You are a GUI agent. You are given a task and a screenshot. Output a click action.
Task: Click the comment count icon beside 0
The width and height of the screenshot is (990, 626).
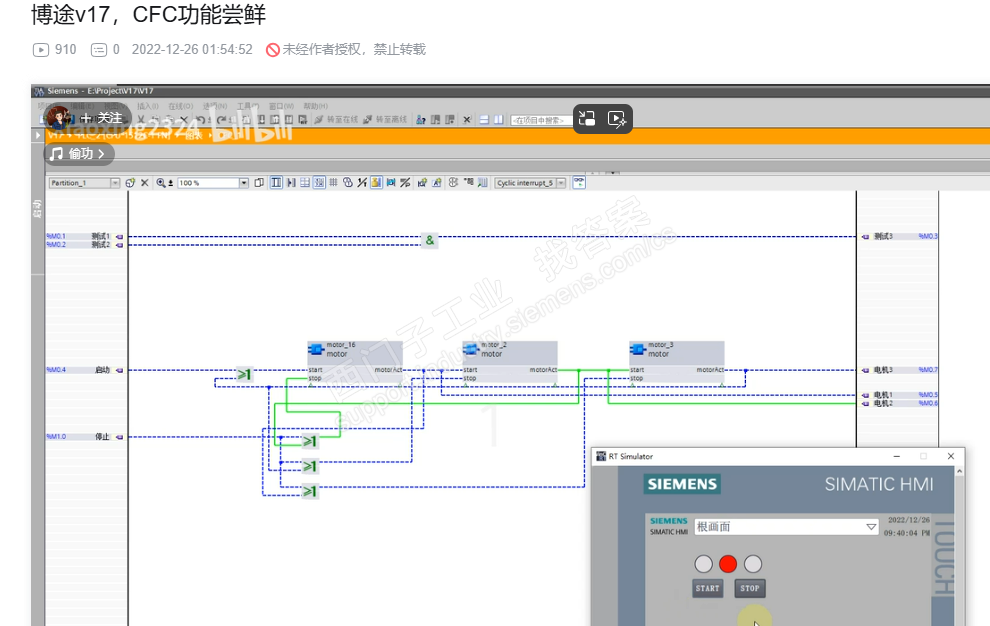[x=99, y=49]
